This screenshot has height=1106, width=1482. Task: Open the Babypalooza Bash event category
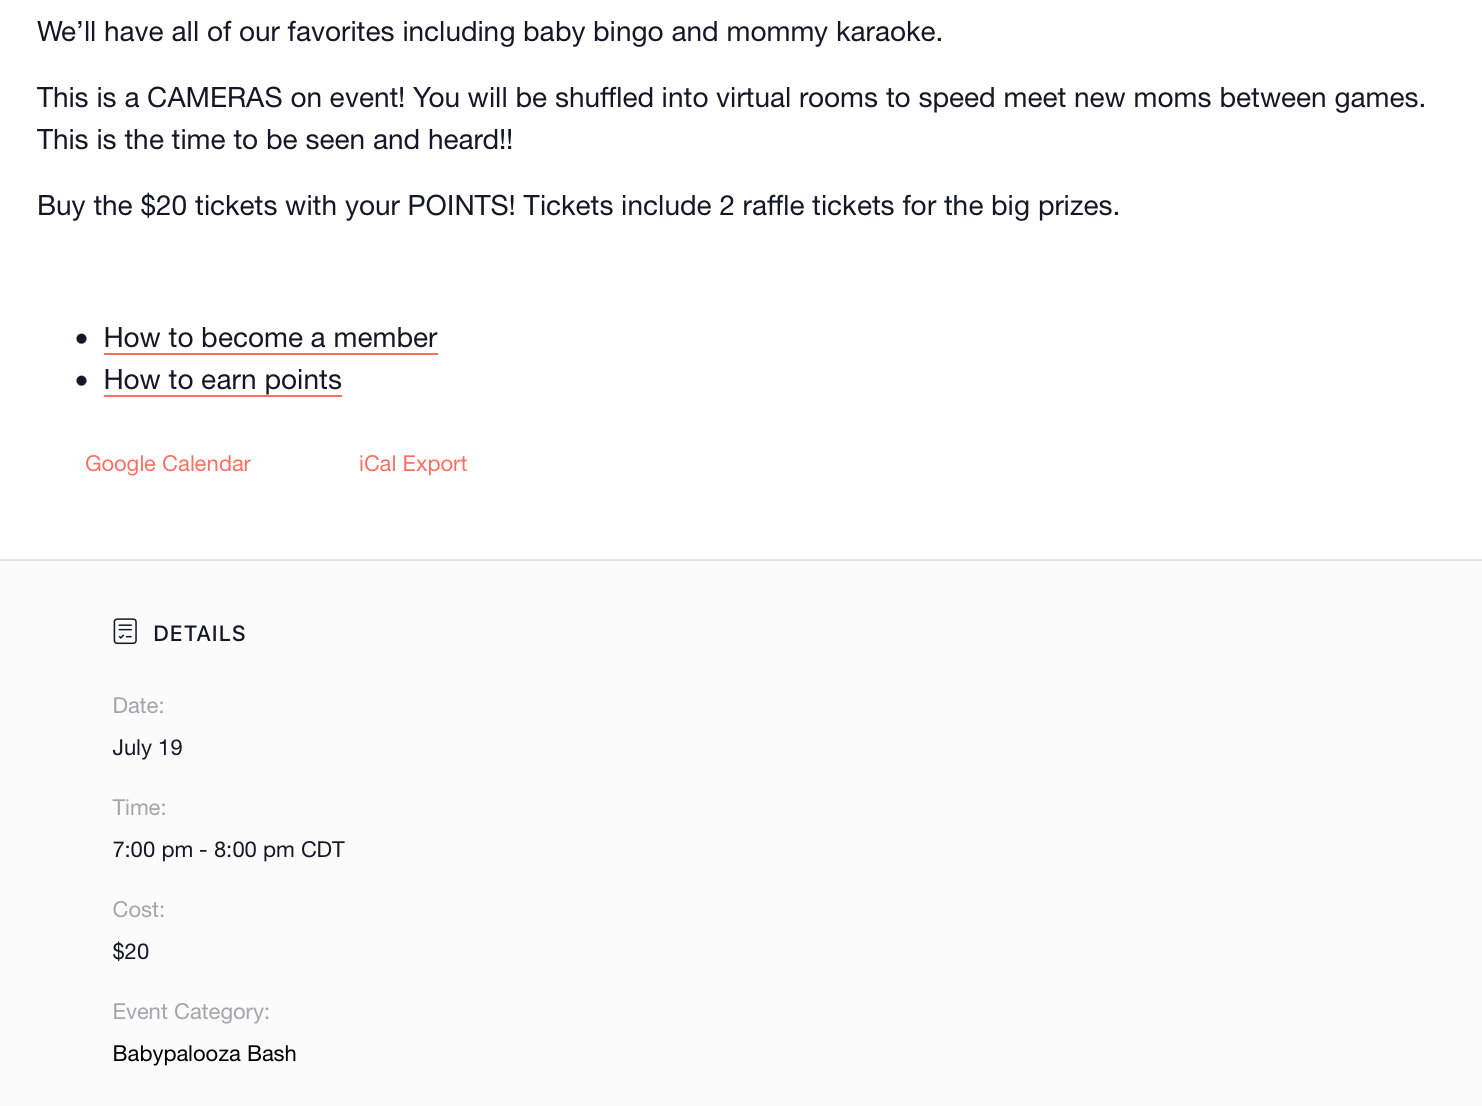point(204,1054)
